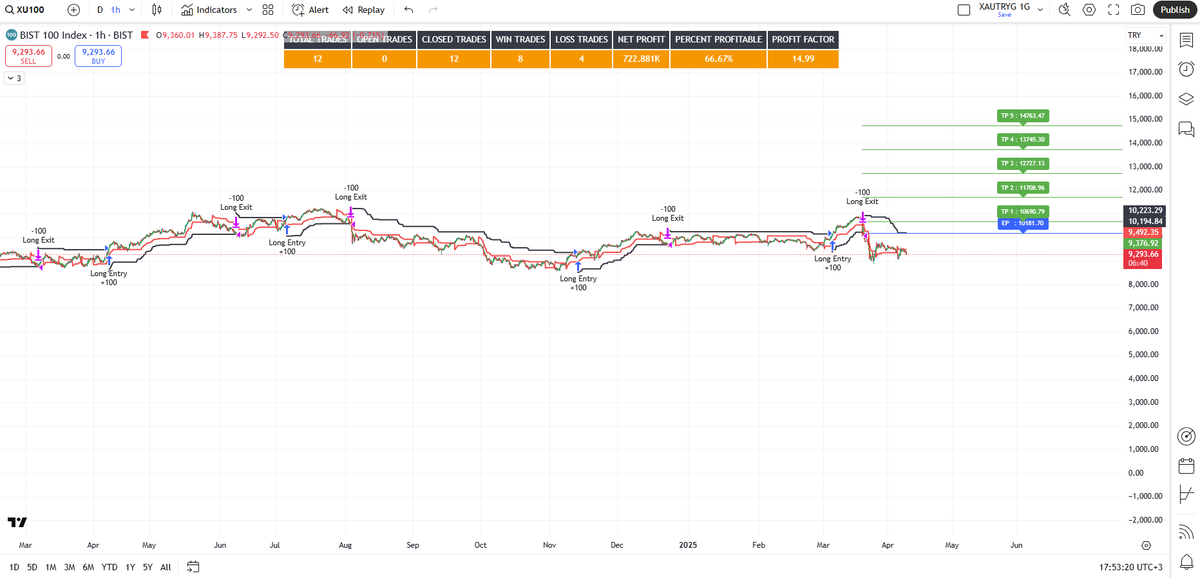Open the candlestick chart style icon
The width and height of the screenshot is (1200, 578).
tap(157, 9)
